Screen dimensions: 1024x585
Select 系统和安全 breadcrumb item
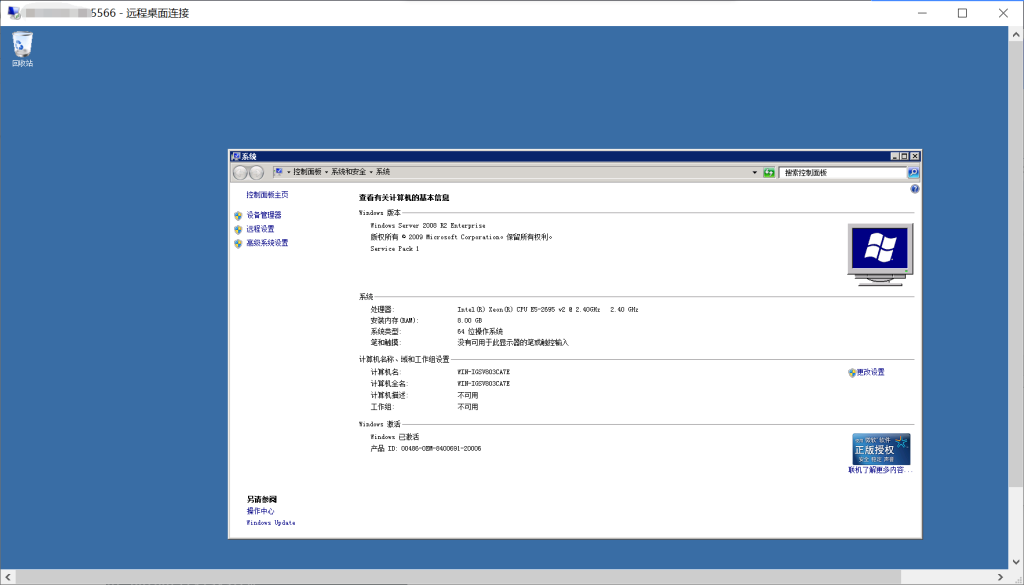pos(349,172)
